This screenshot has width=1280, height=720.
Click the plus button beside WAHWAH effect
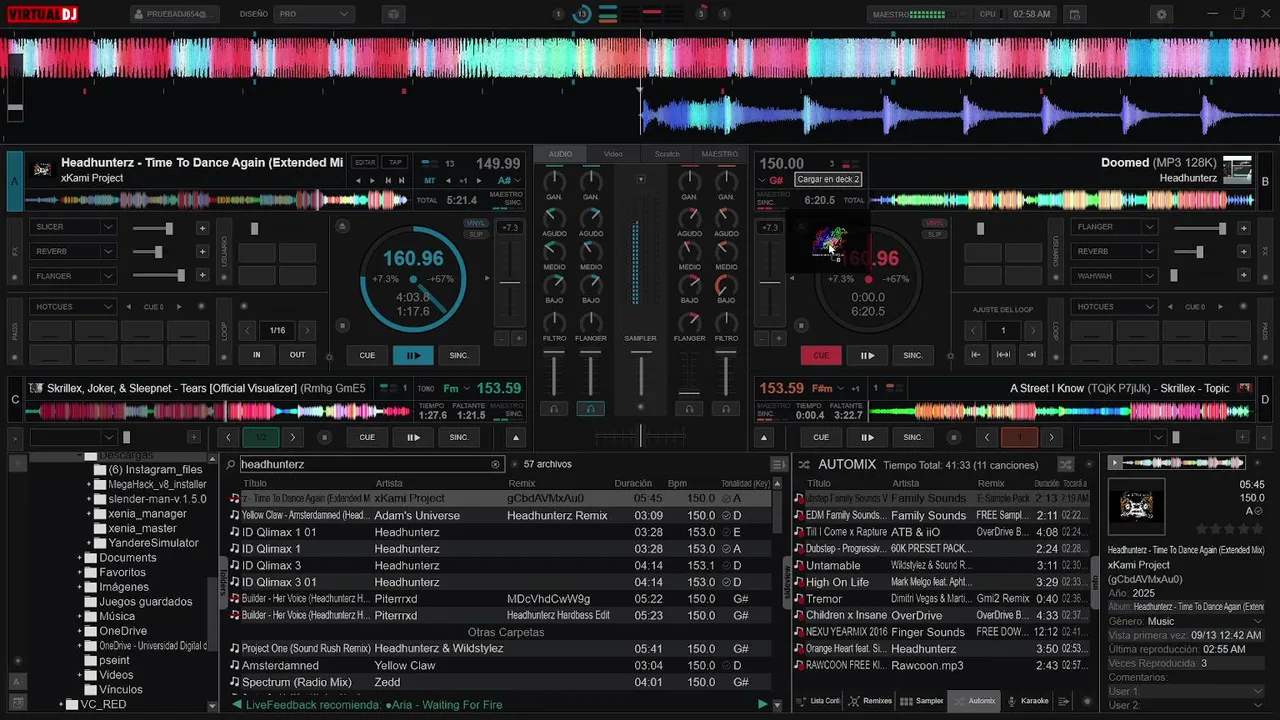(1243, 276)
